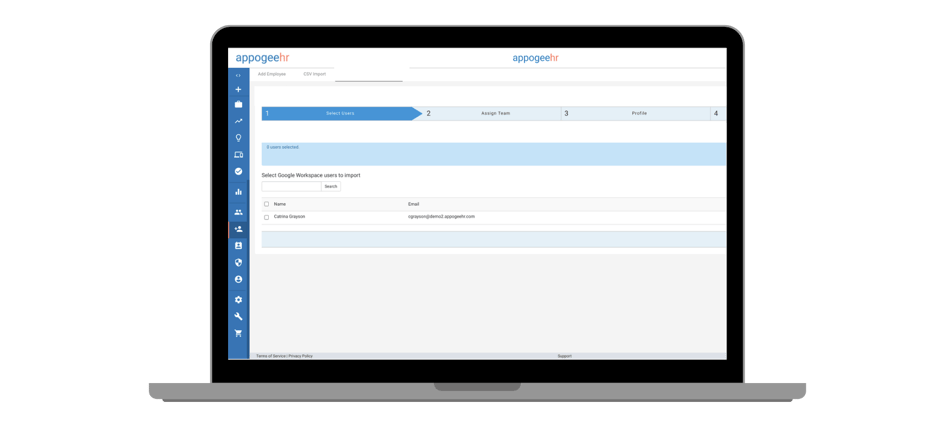Click the email cgrayson@demo2.appogeehr.com
952x446 pixels.
point(441,217)
